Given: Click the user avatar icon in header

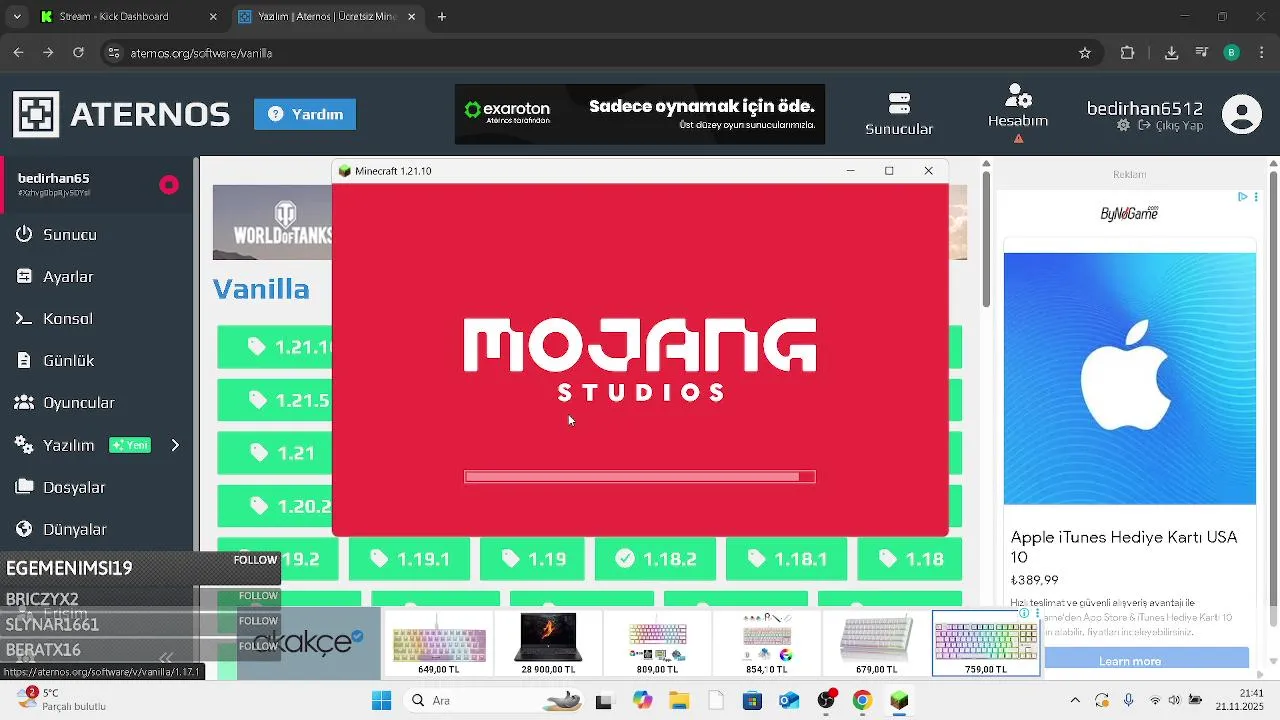Looking at the screenshot, I should (x=1242, y=114).
